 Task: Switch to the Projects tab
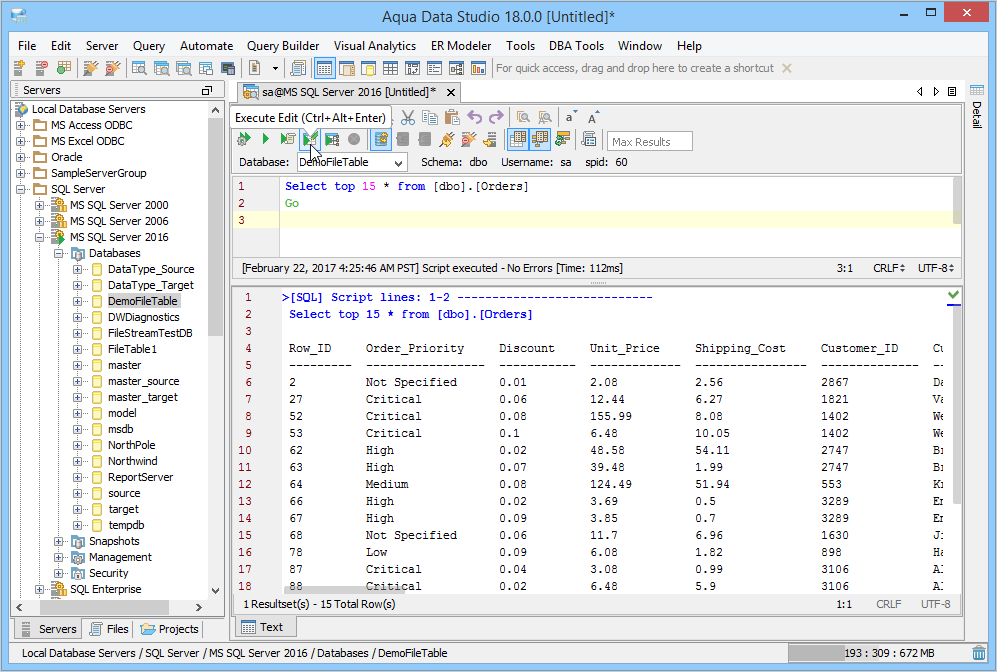coord(169,629)
